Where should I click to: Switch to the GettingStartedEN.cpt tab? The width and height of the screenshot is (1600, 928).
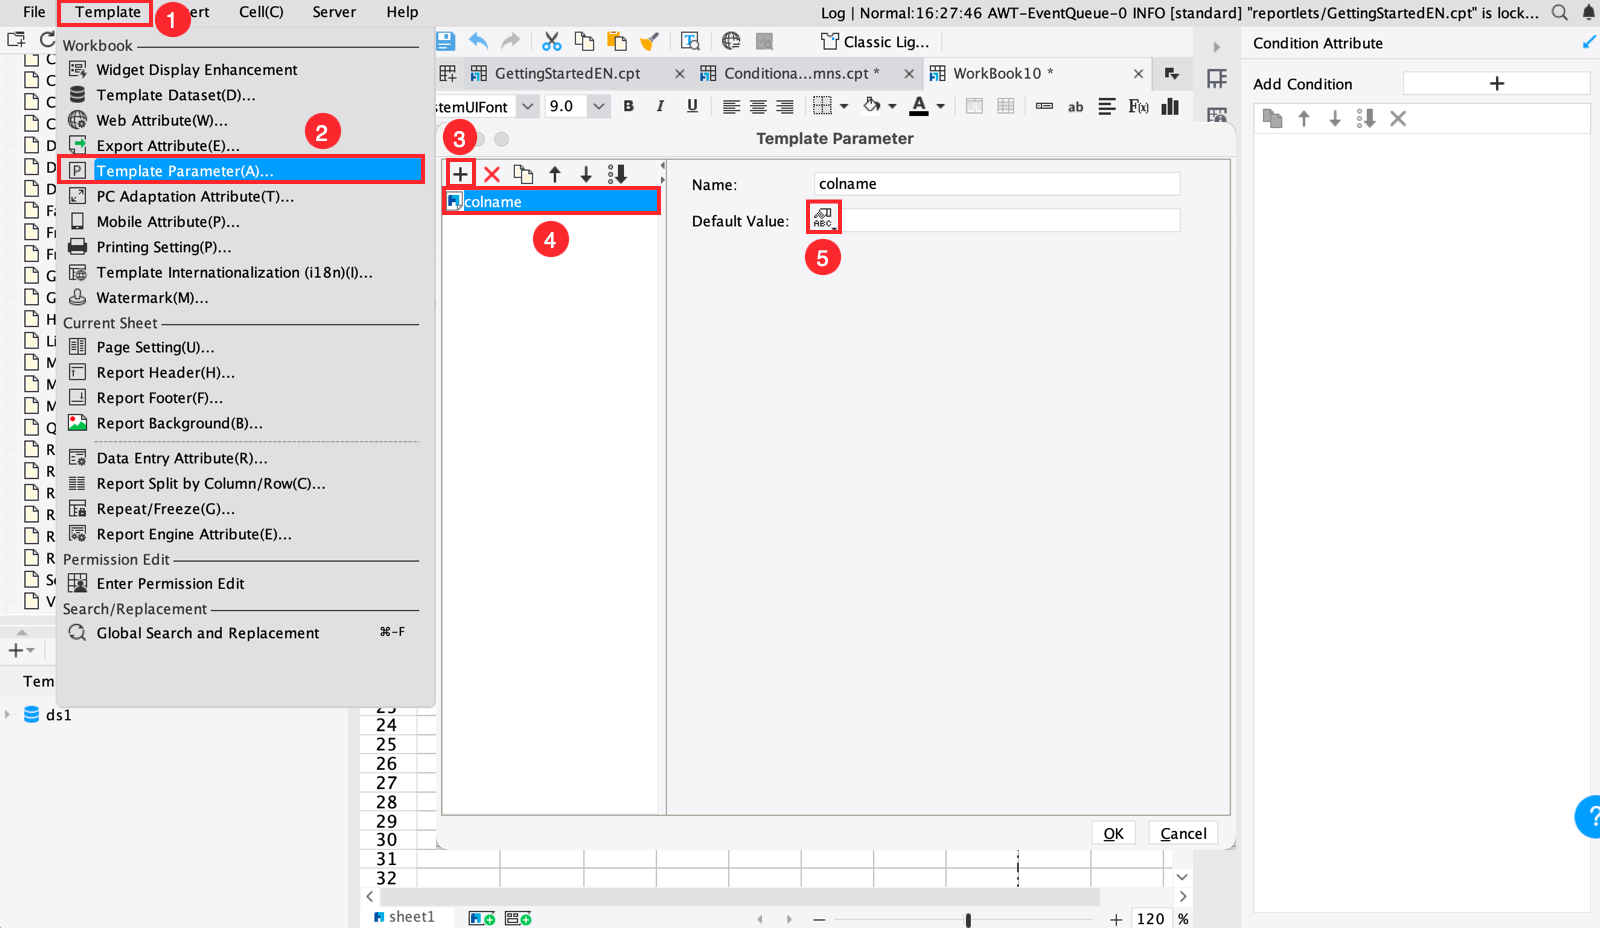(566, 72)
